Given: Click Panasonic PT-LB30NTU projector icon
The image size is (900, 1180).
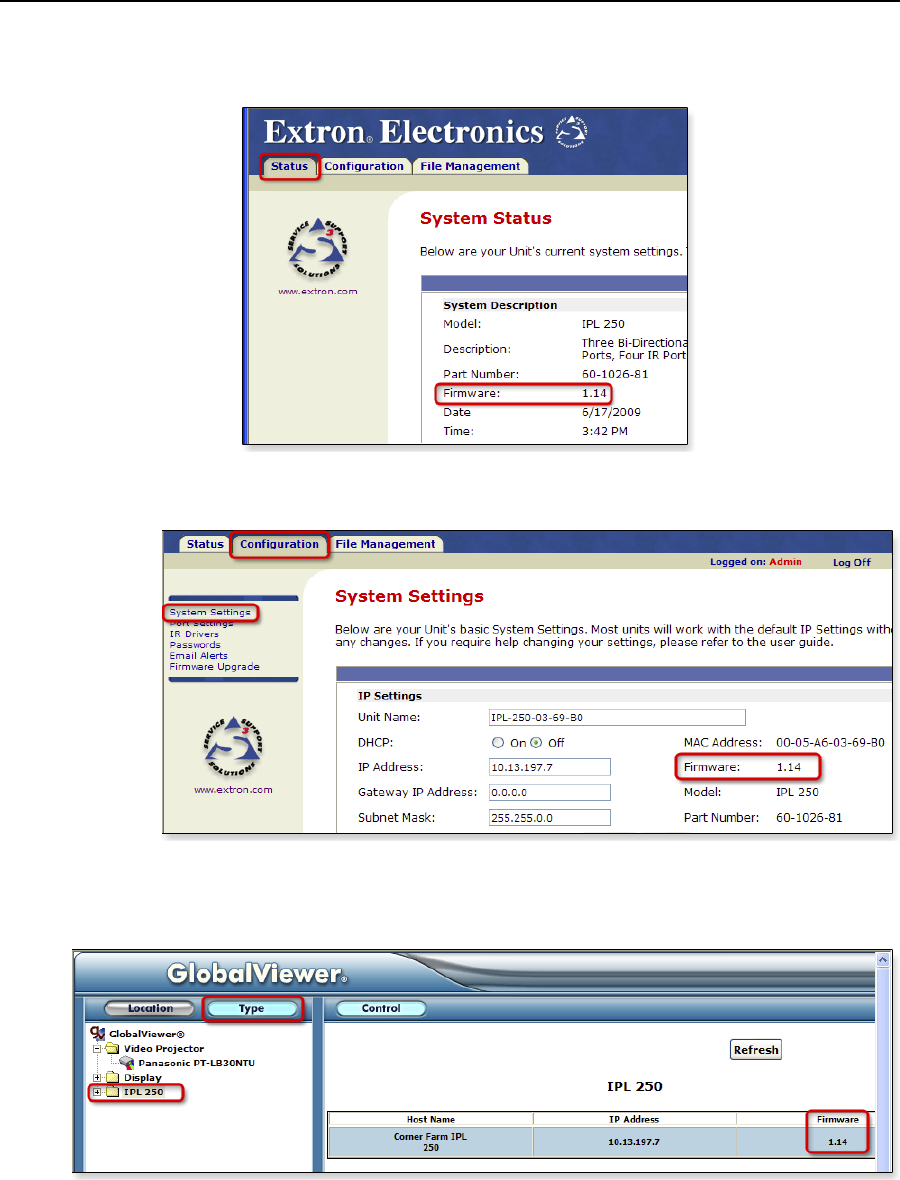Looking at the screenshot, I should pyautogui.click(x=127, y=1063).
